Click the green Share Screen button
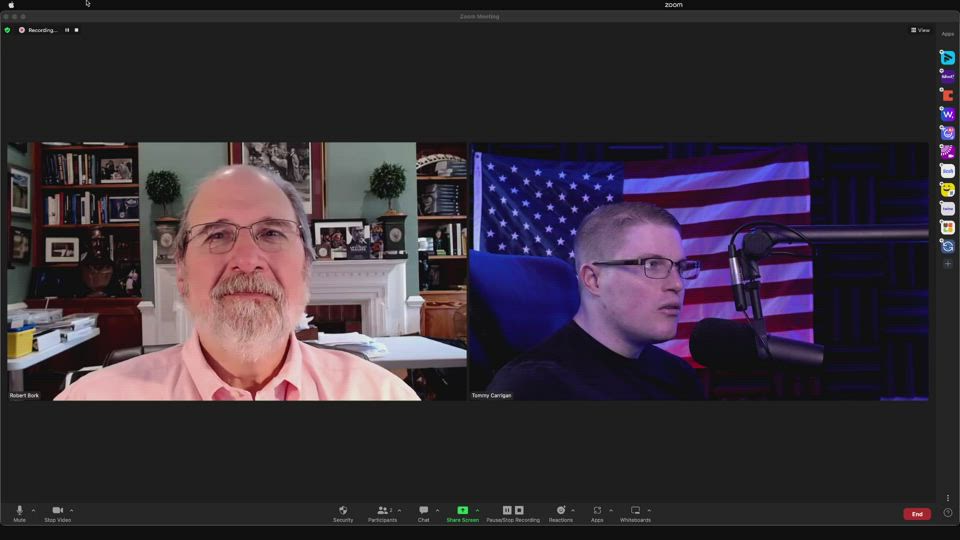 click(x=462, y=513)
